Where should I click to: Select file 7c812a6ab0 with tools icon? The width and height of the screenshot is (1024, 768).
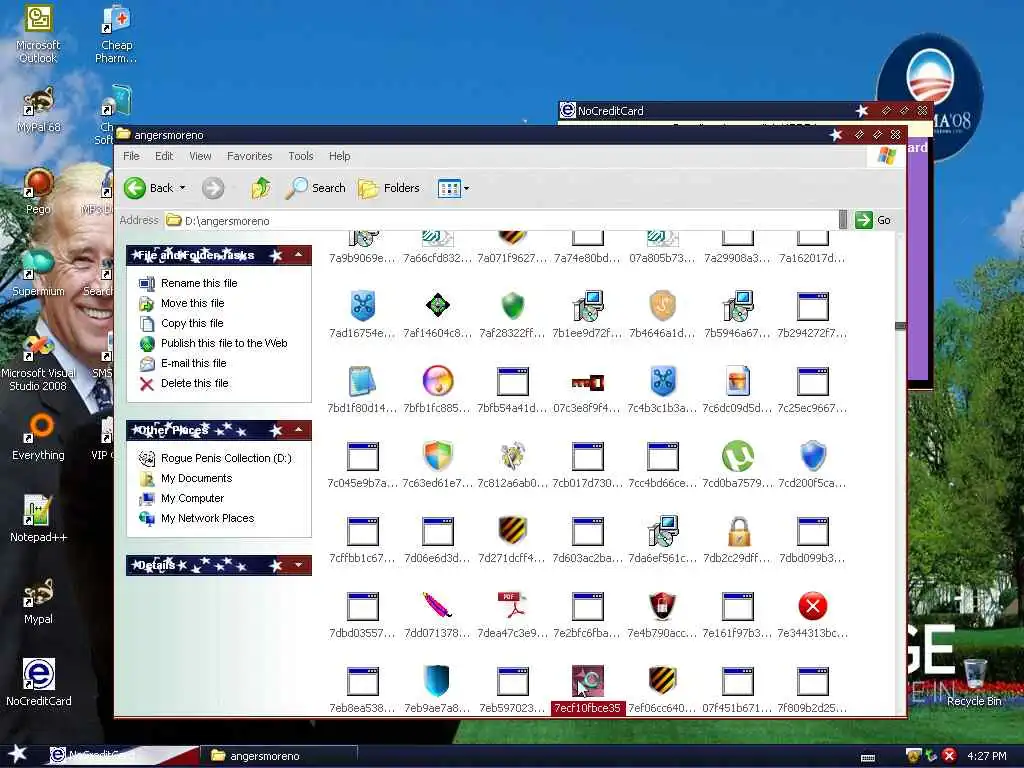(x=513, y=465)
